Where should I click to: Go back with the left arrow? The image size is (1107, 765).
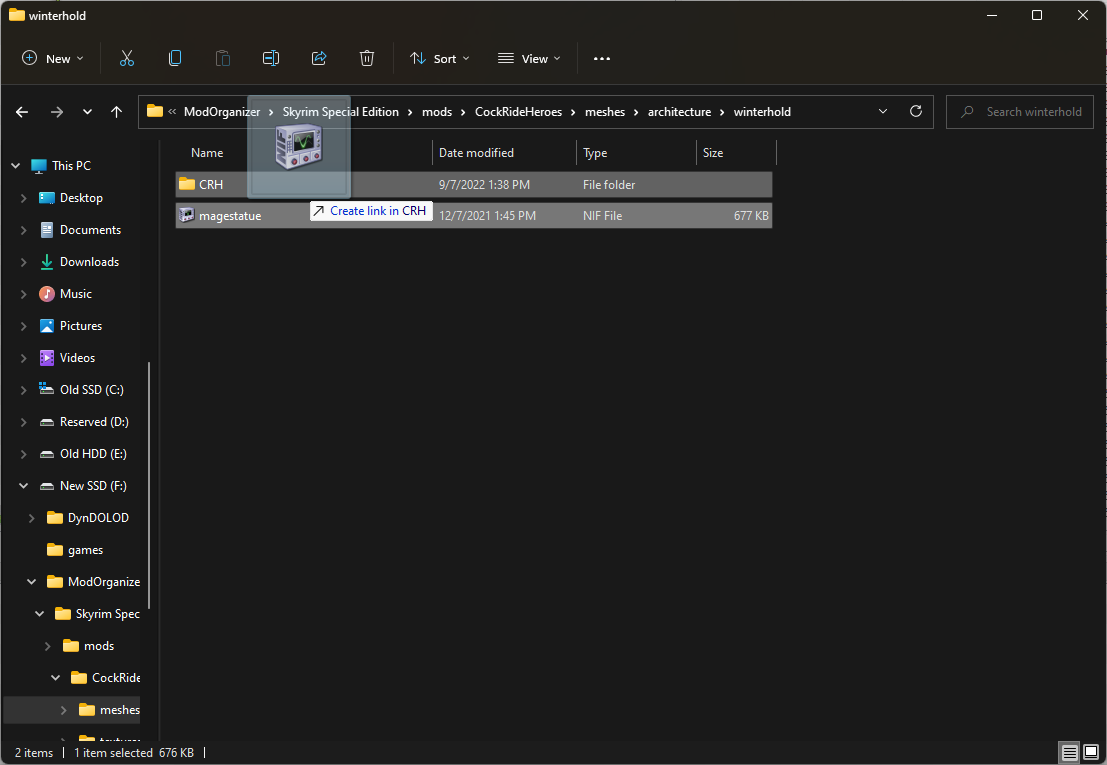(x=22, y=112)
